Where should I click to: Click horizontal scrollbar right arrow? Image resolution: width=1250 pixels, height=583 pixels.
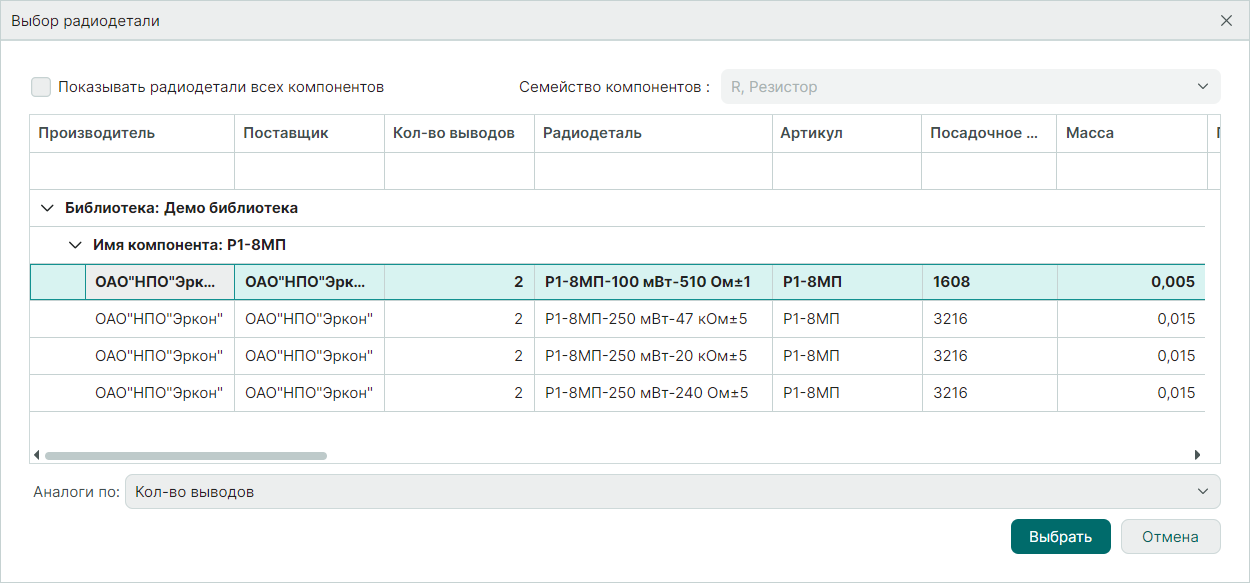tap(1197, 455)
